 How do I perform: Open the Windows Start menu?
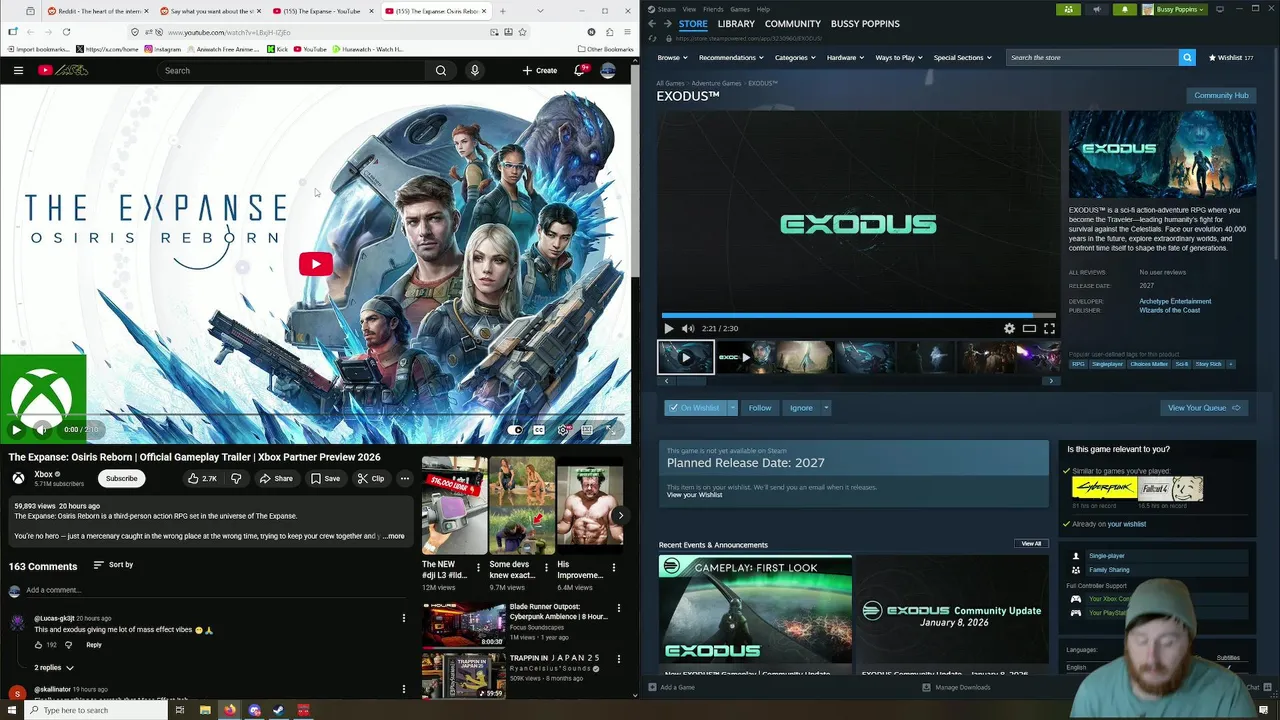click(x=12, y=710)
